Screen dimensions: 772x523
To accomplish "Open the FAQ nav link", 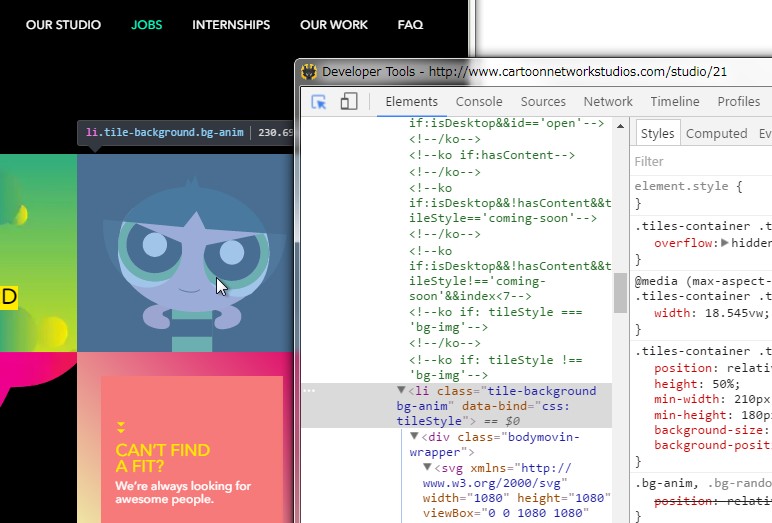I will coord(410,25).
